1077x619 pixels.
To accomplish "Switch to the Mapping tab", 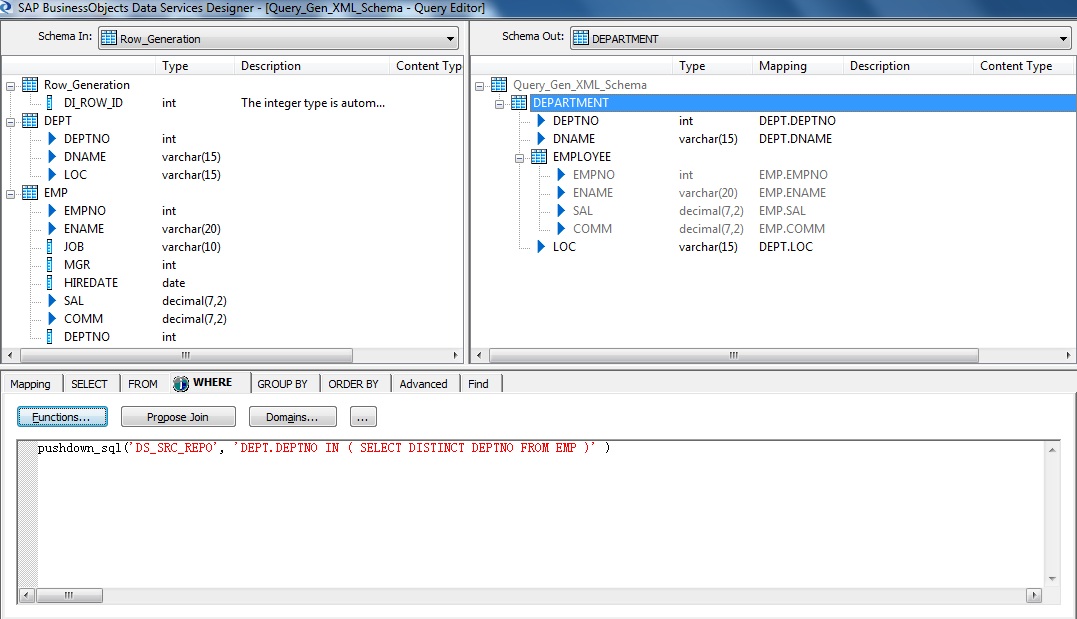I will [x=30, y=384].
